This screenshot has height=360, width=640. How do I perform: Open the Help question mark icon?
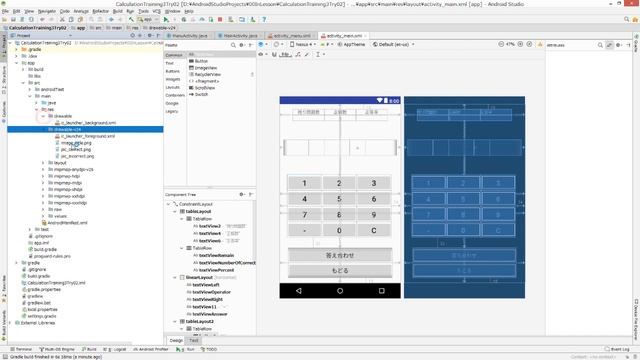[x=264, y=19]
